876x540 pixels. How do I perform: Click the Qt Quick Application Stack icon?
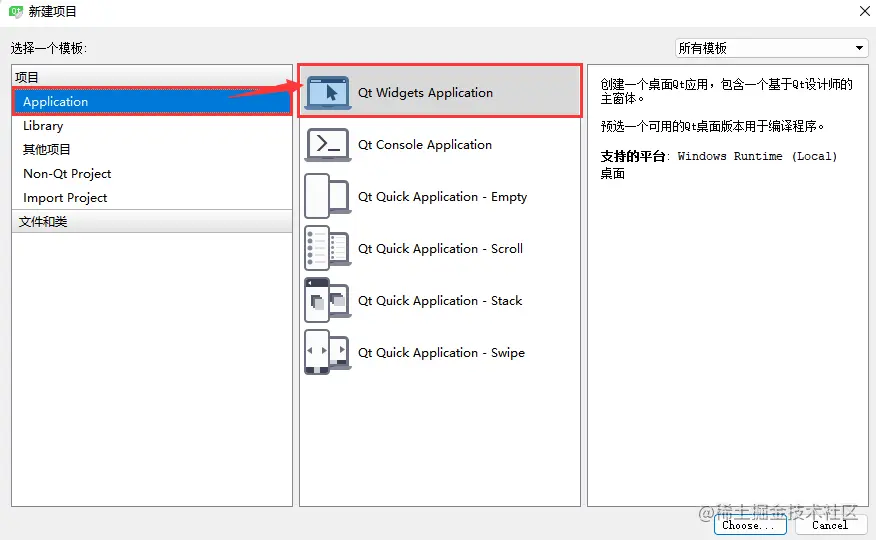[328, 300]
